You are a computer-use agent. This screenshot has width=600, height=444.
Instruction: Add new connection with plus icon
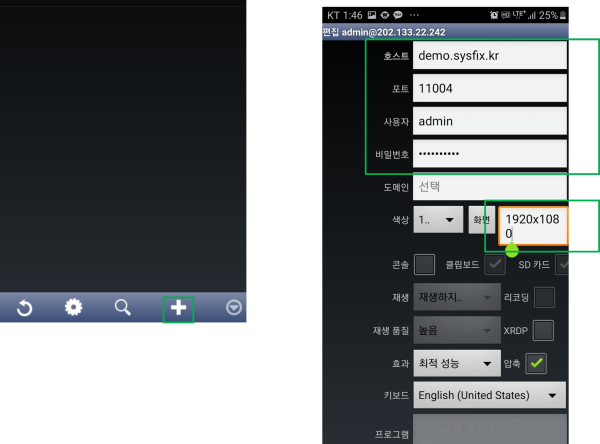(x=178, y=308)
